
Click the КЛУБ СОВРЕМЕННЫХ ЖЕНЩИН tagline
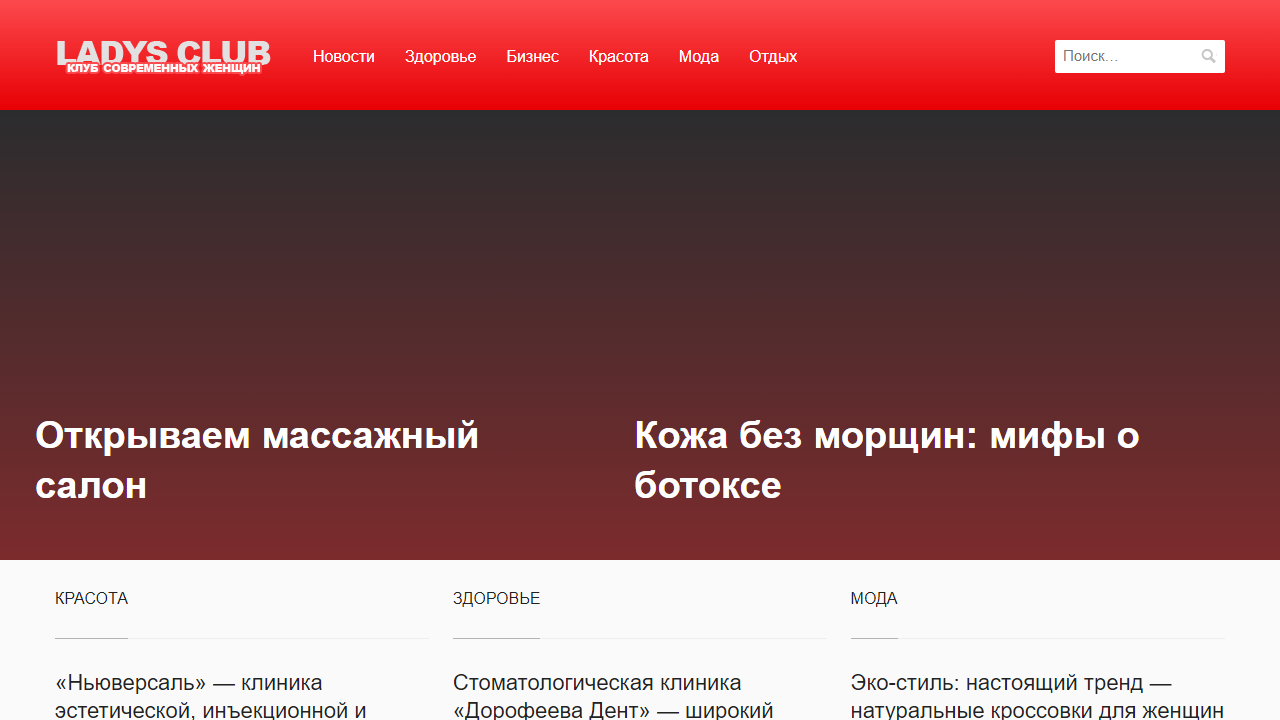(163, 69)
